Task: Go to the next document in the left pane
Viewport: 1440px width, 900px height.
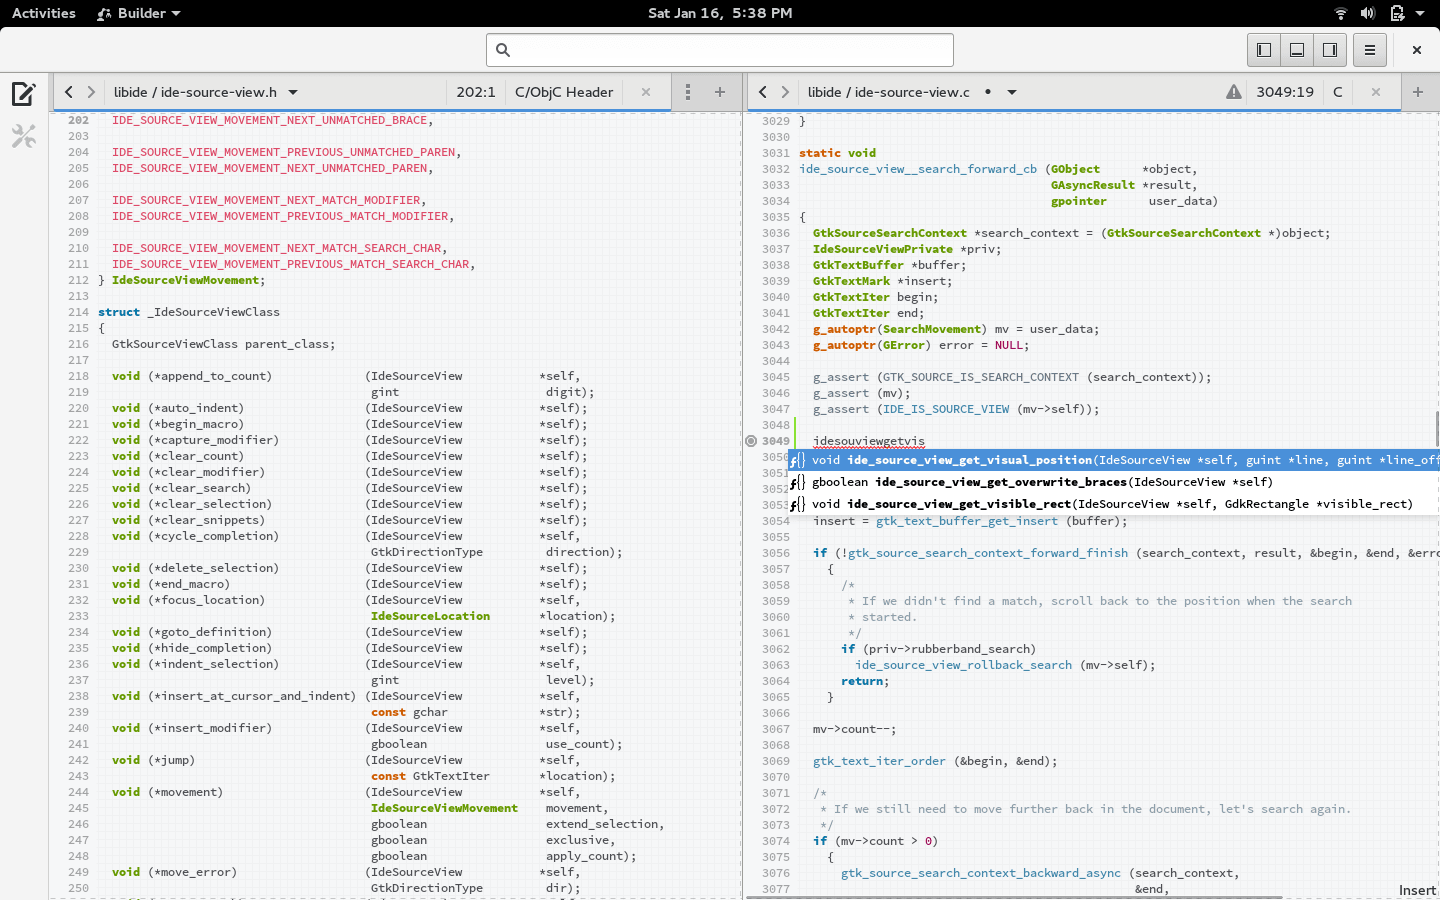Action: 91,92
